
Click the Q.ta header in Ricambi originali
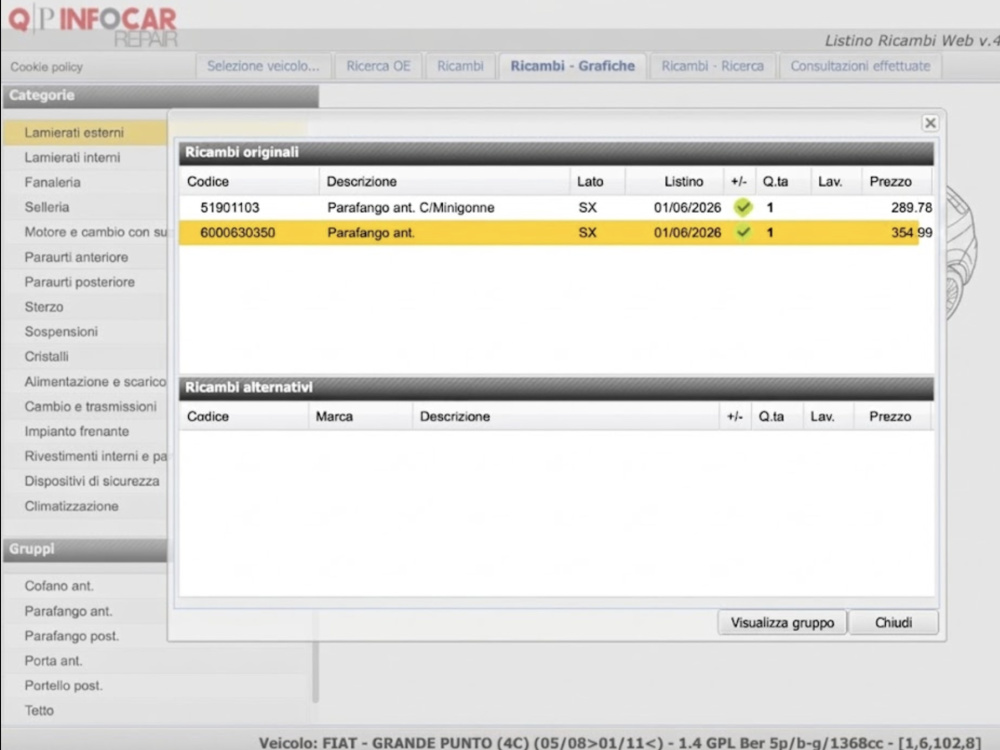pyautogui.click(x=783, y=182)
